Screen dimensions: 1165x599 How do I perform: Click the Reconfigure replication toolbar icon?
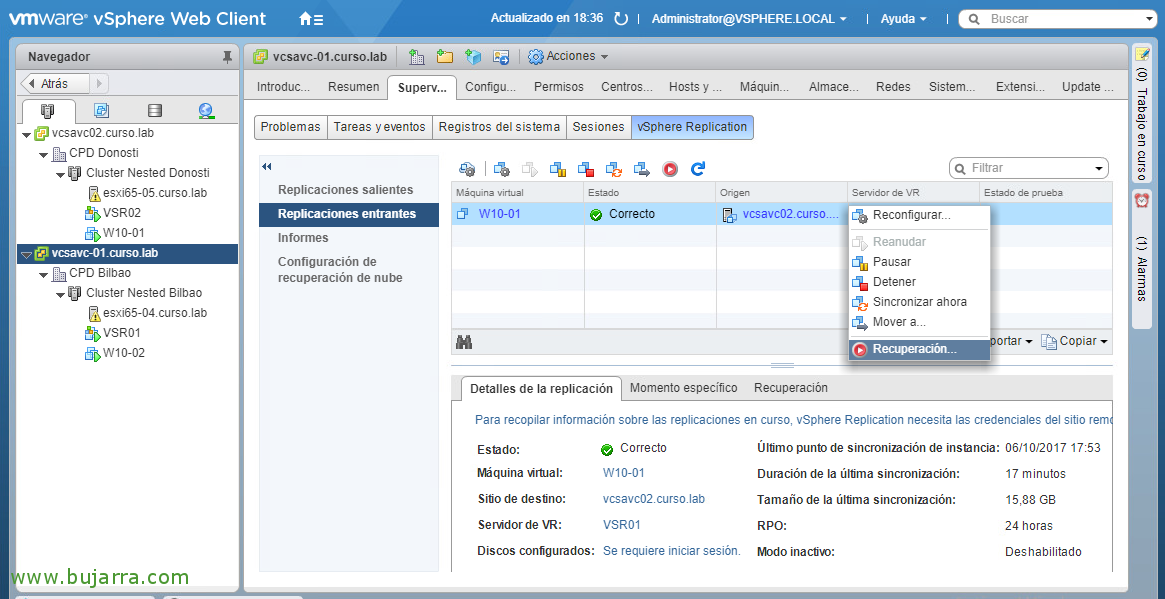coord(502,169)
